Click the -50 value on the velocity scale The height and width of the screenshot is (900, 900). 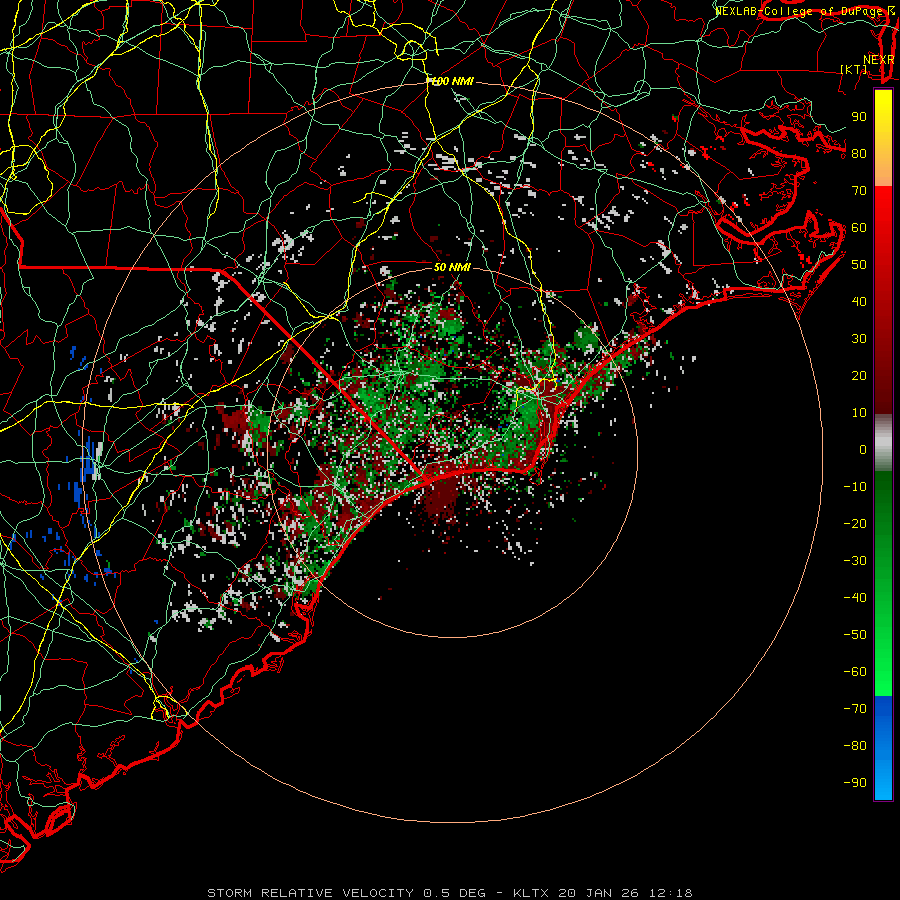(855, 635)
